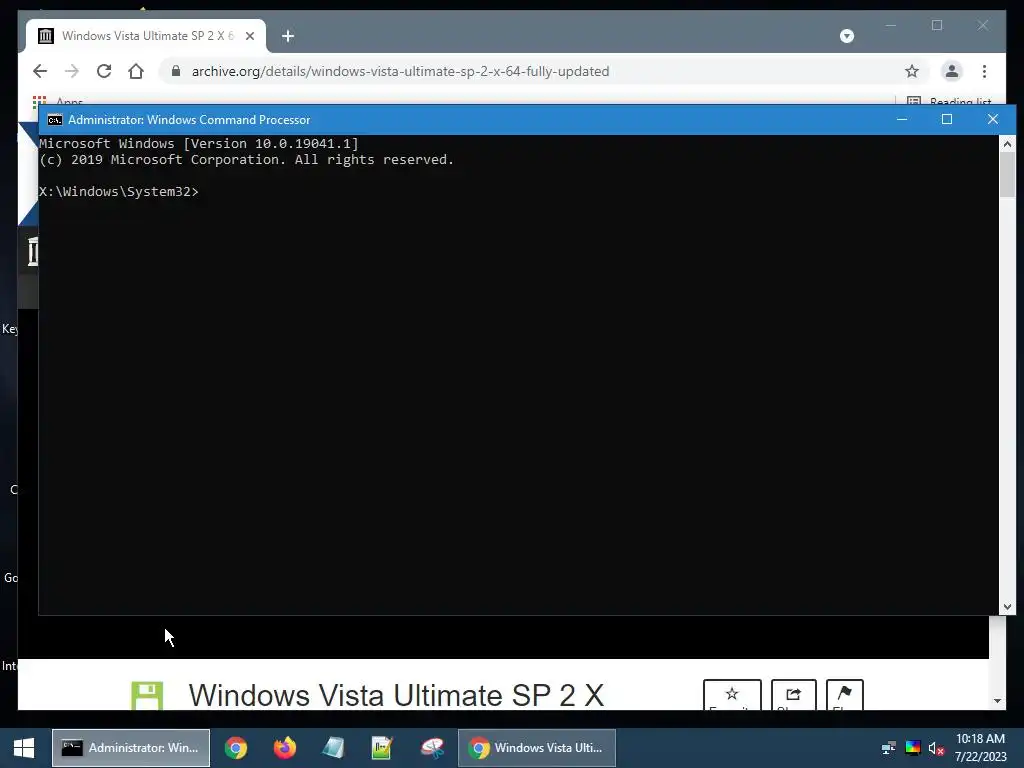1024x768 pixels.
Task: Flag this archive item
Action: (x=844, y=695)
